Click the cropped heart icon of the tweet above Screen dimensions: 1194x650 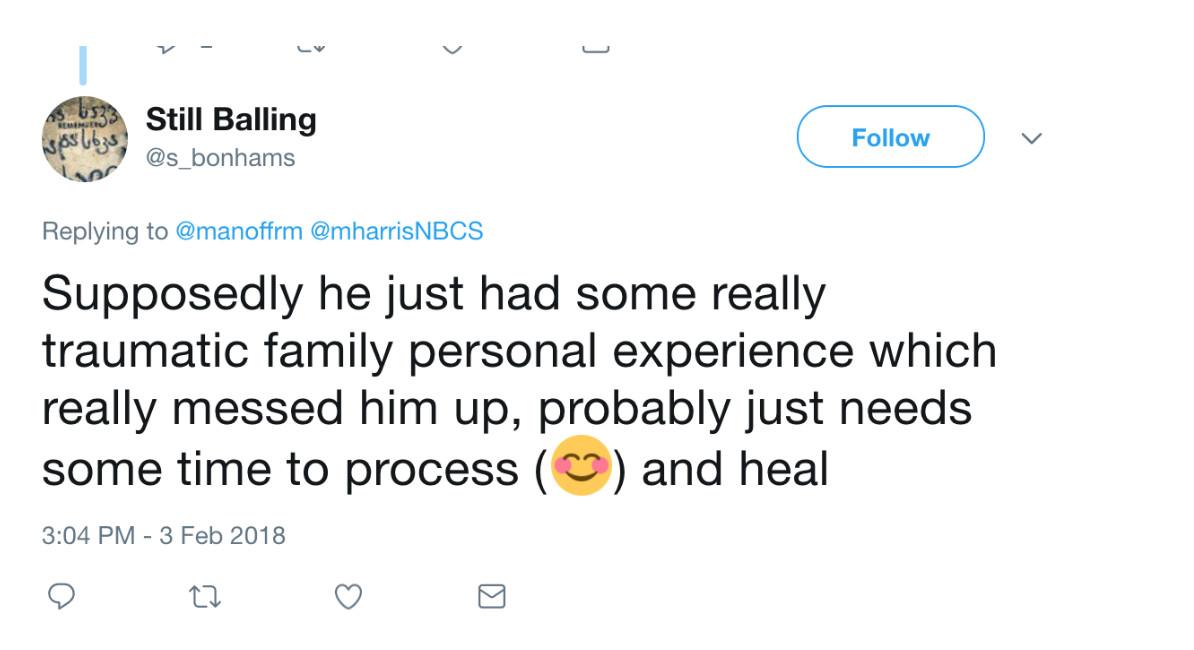pos(452,47)
